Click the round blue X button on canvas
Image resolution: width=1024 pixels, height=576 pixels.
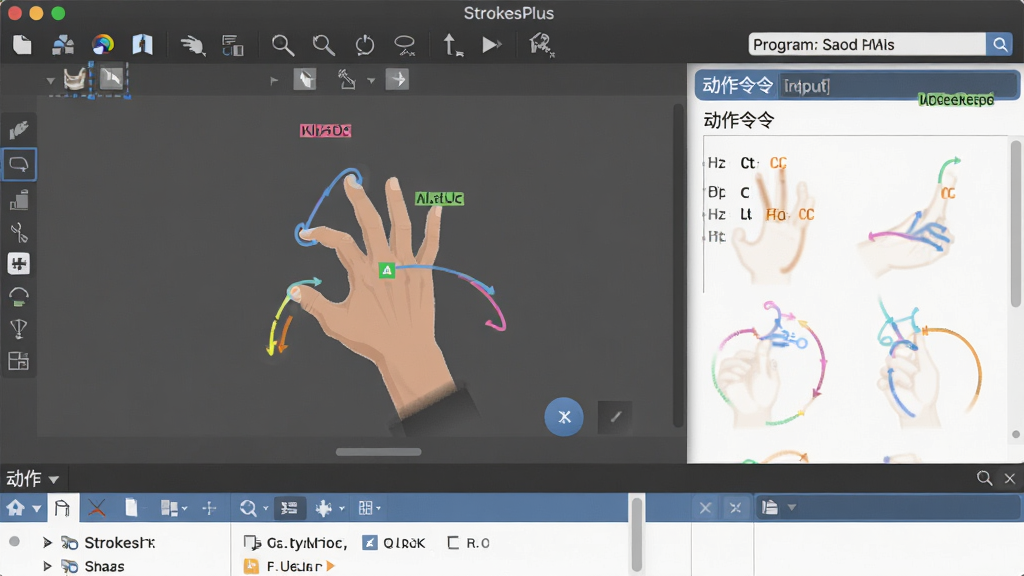click(x=564, y=417)
